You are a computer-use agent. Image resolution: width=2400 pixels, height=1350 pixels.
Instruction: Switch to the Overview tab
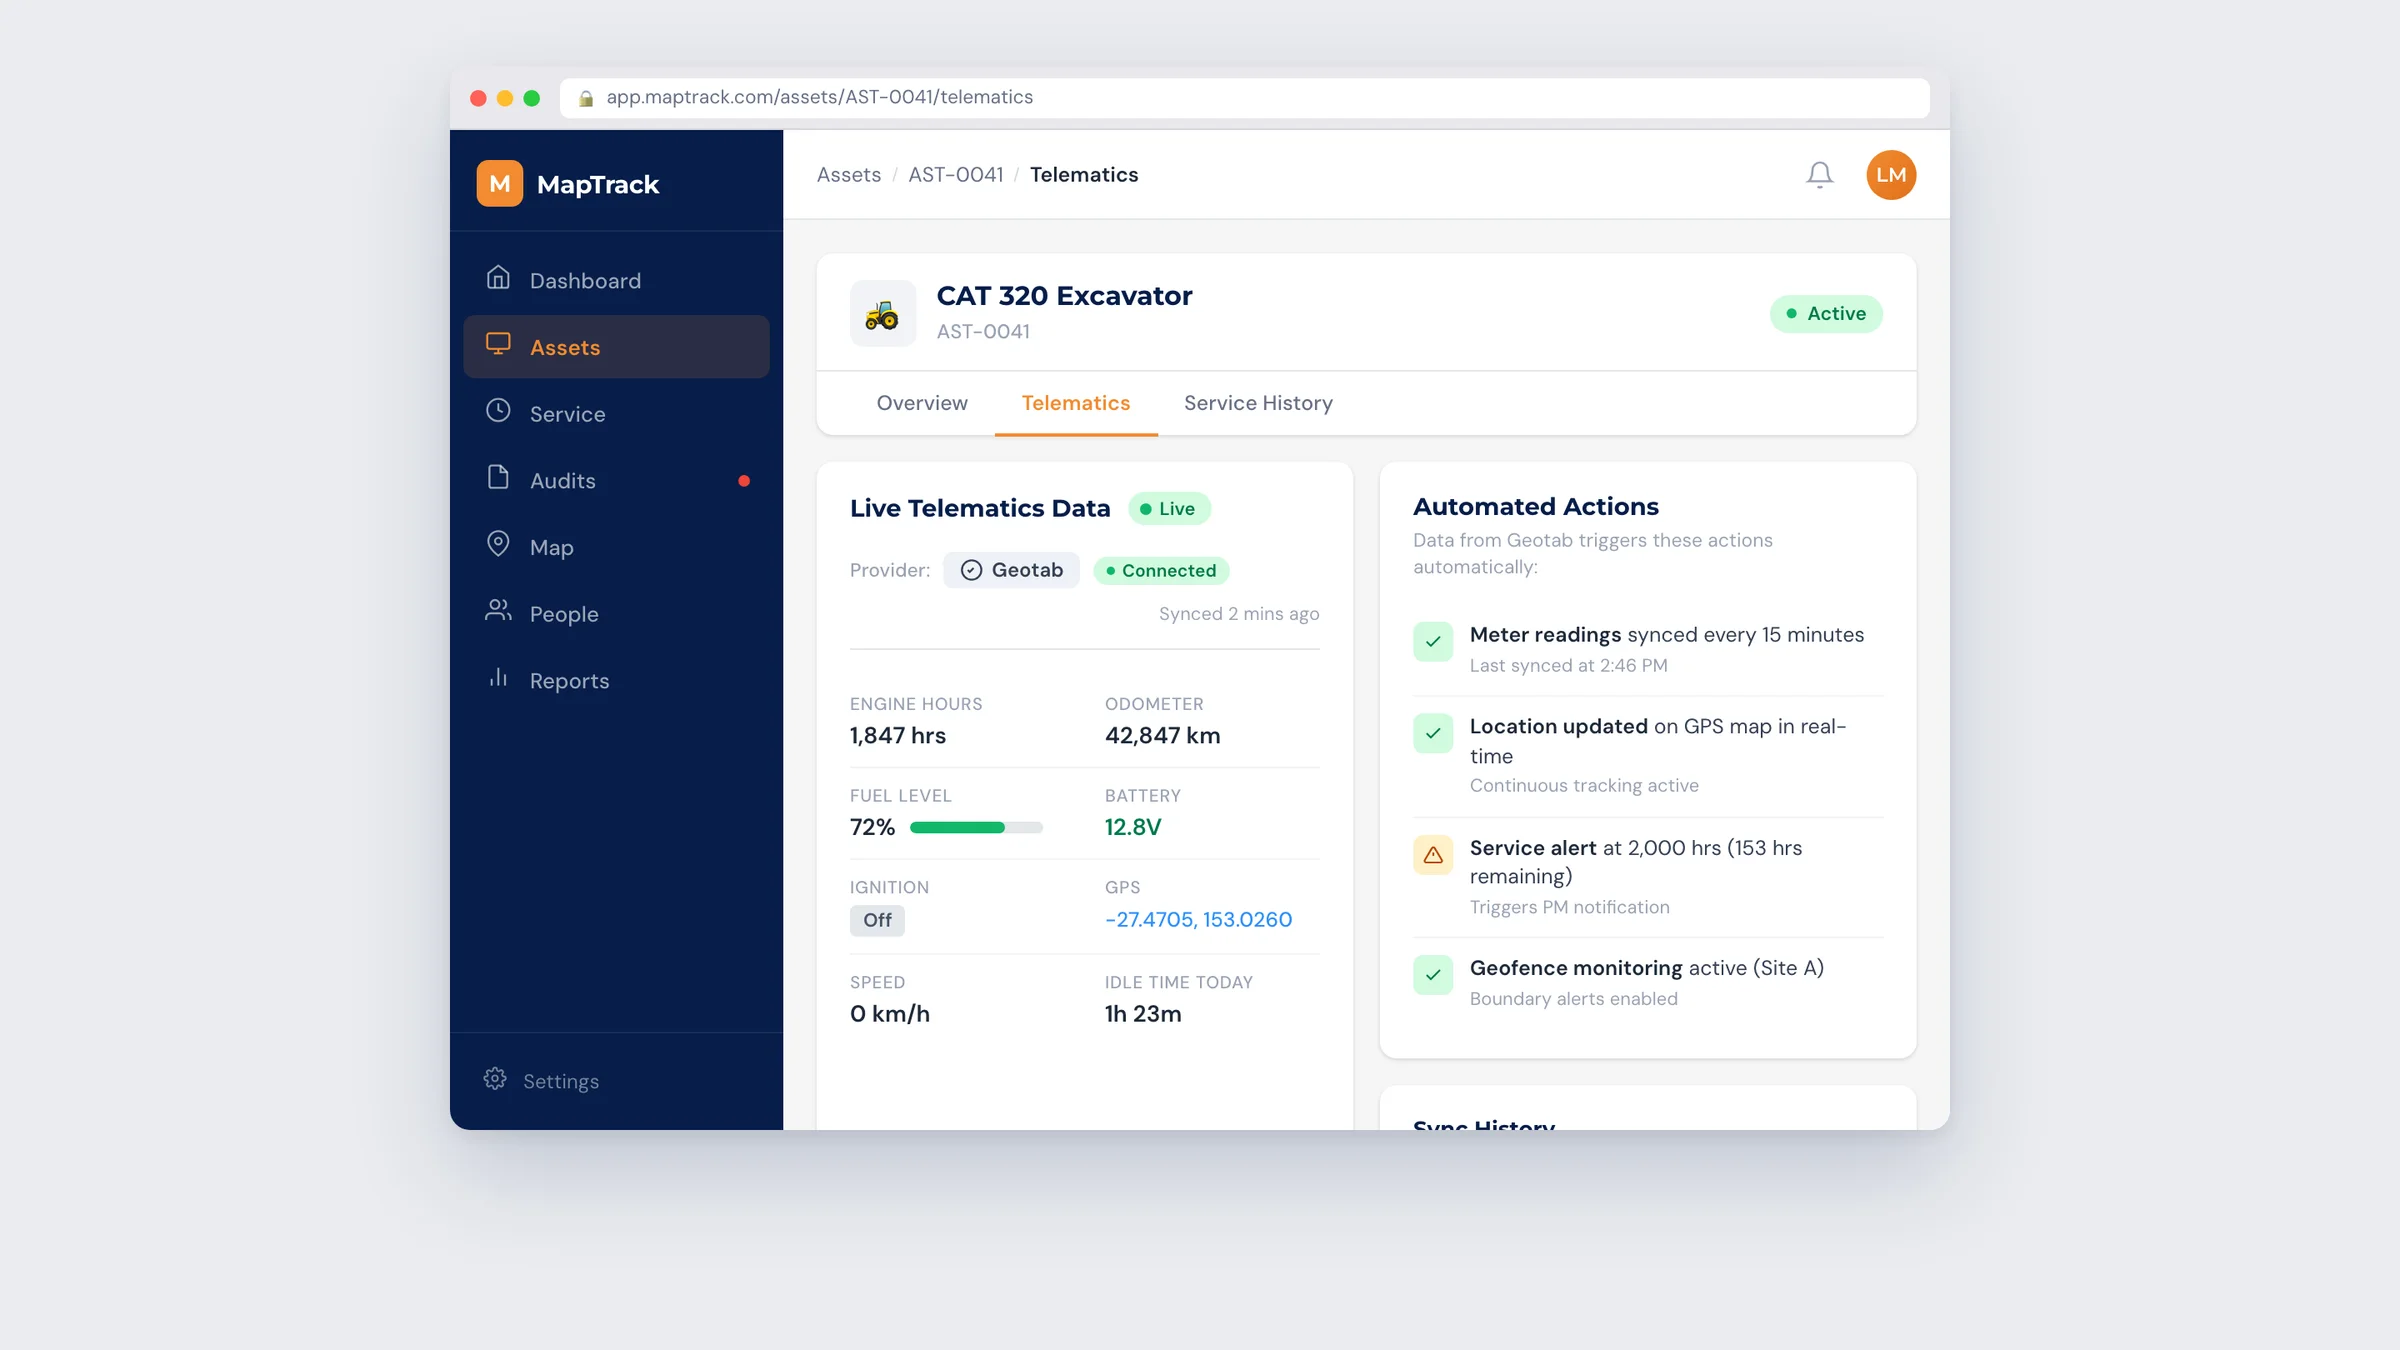(x=922, y=403)
